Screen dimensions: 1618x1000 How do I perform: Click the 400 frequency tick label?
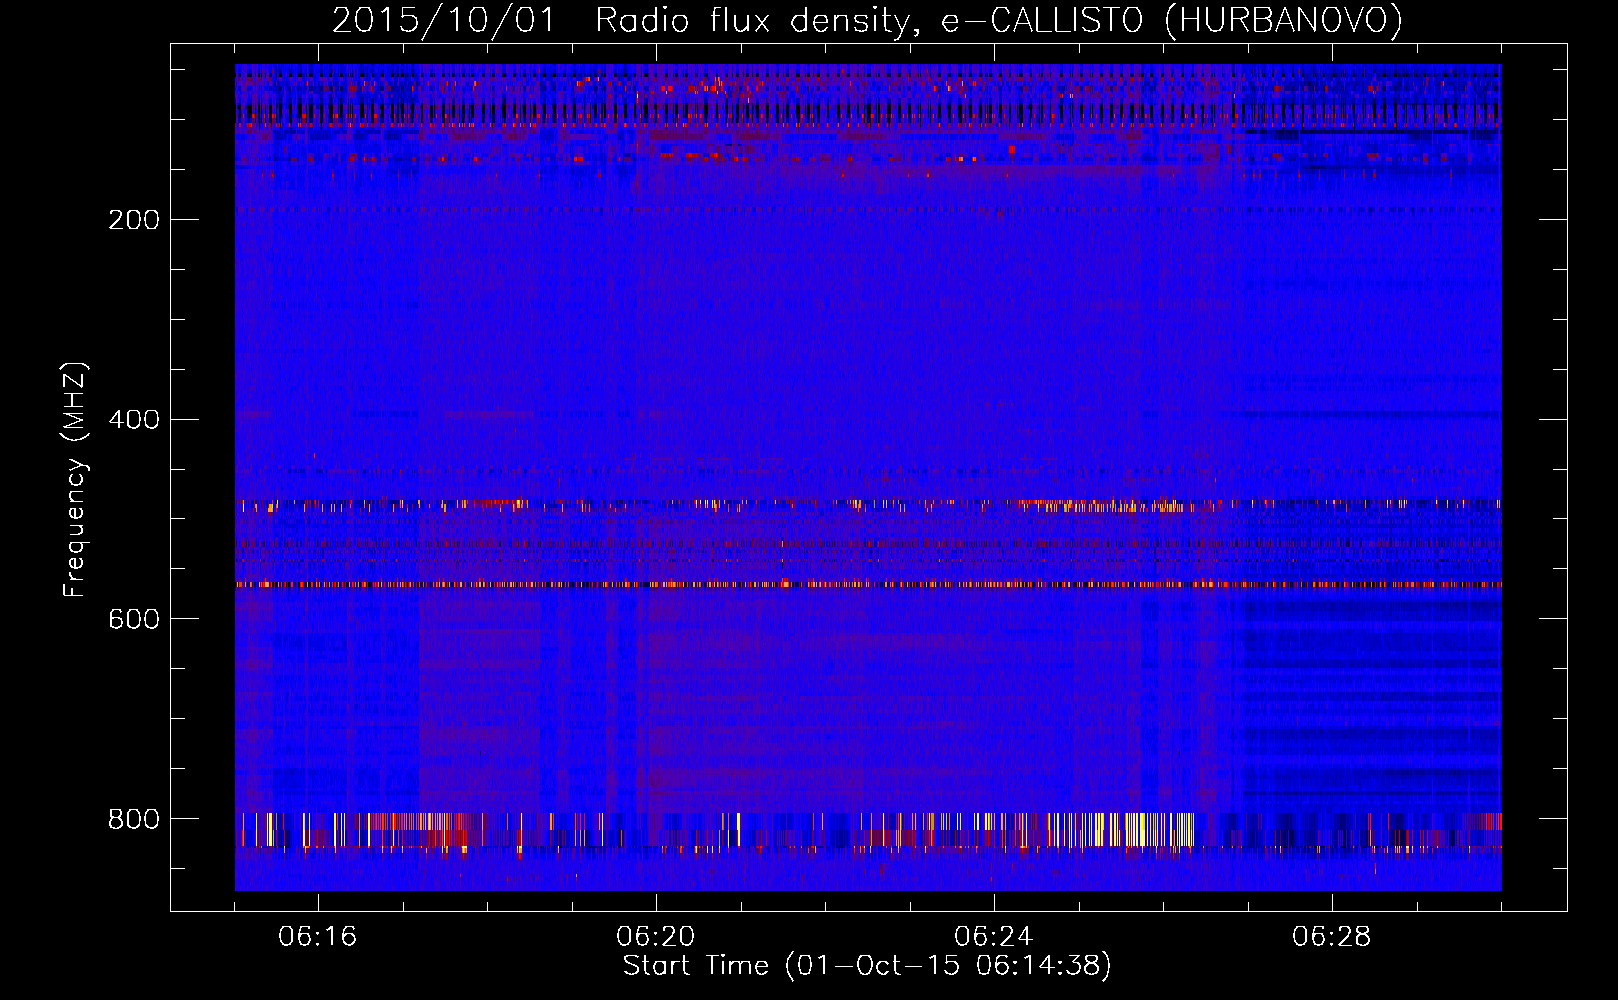(x=134, y=420)
